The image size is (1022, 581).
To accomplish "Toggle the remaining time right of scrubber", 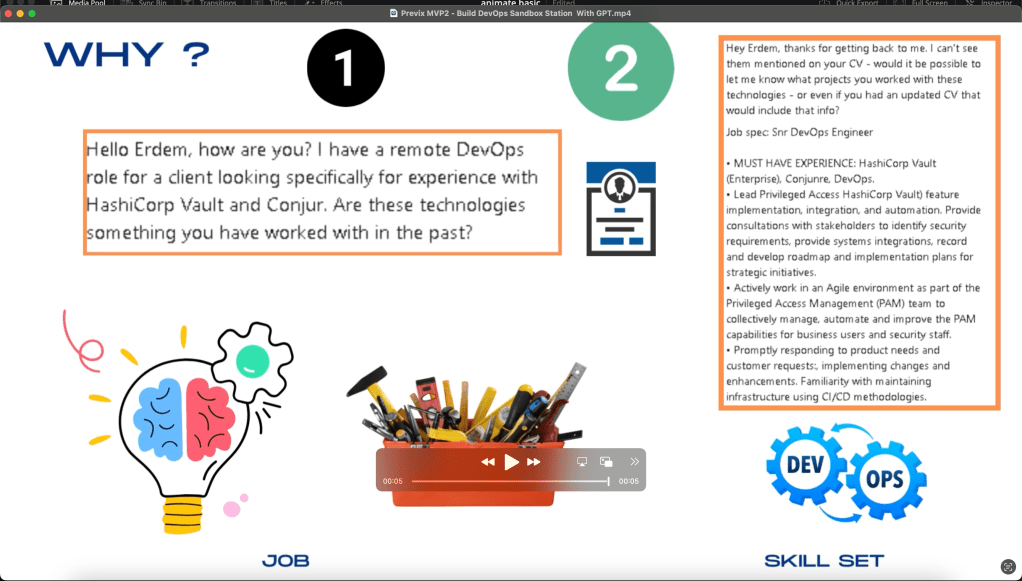I will tap(628, 481).
